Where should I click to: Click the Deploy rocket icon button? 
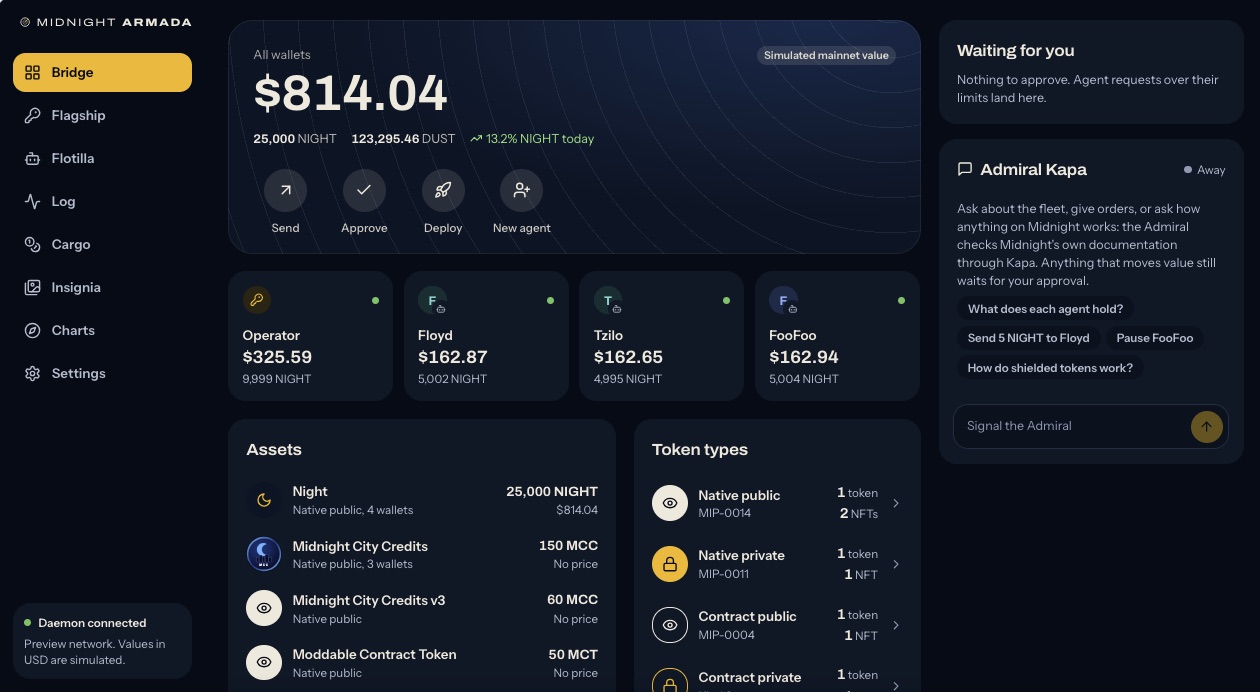click(x=443, y=190)
